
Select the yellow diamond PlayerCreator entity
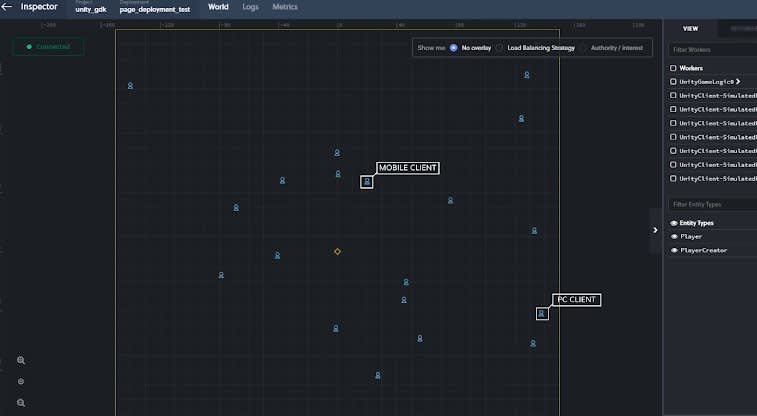(337, 251)
